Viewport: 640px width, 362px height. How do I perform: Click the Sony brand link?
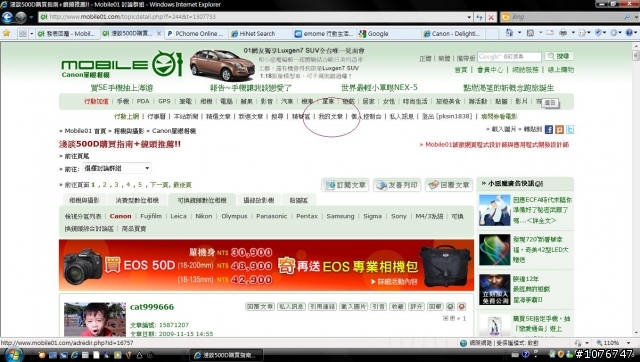398,216
